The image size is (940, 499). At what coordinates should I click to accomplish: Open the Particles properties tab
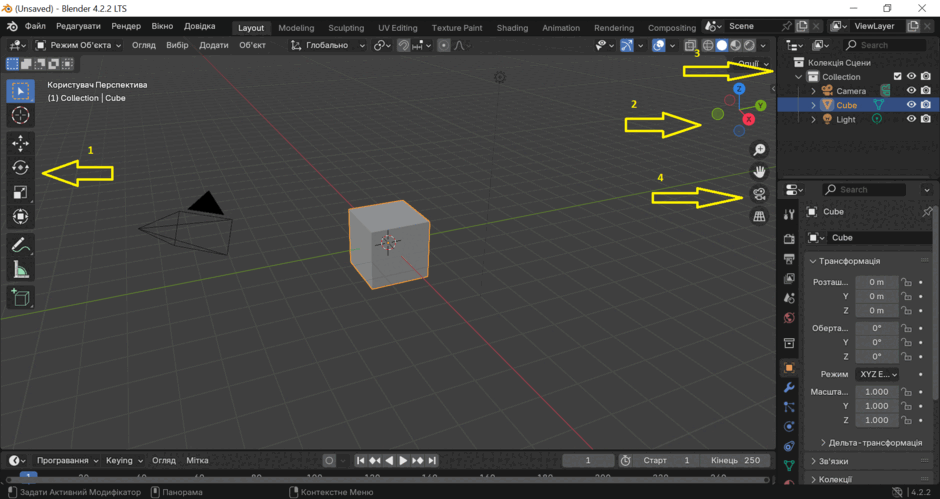coord(789,407)
